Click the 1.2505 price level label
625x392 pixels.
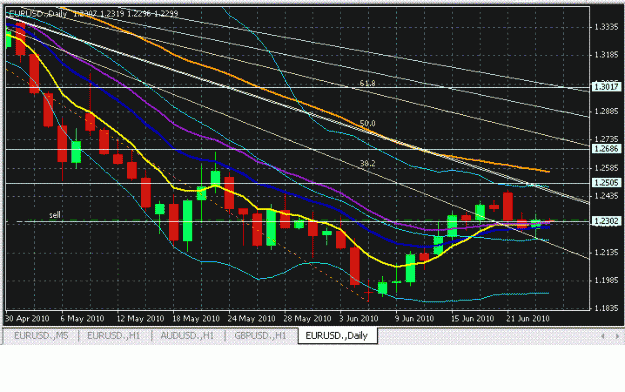(606, 183)
